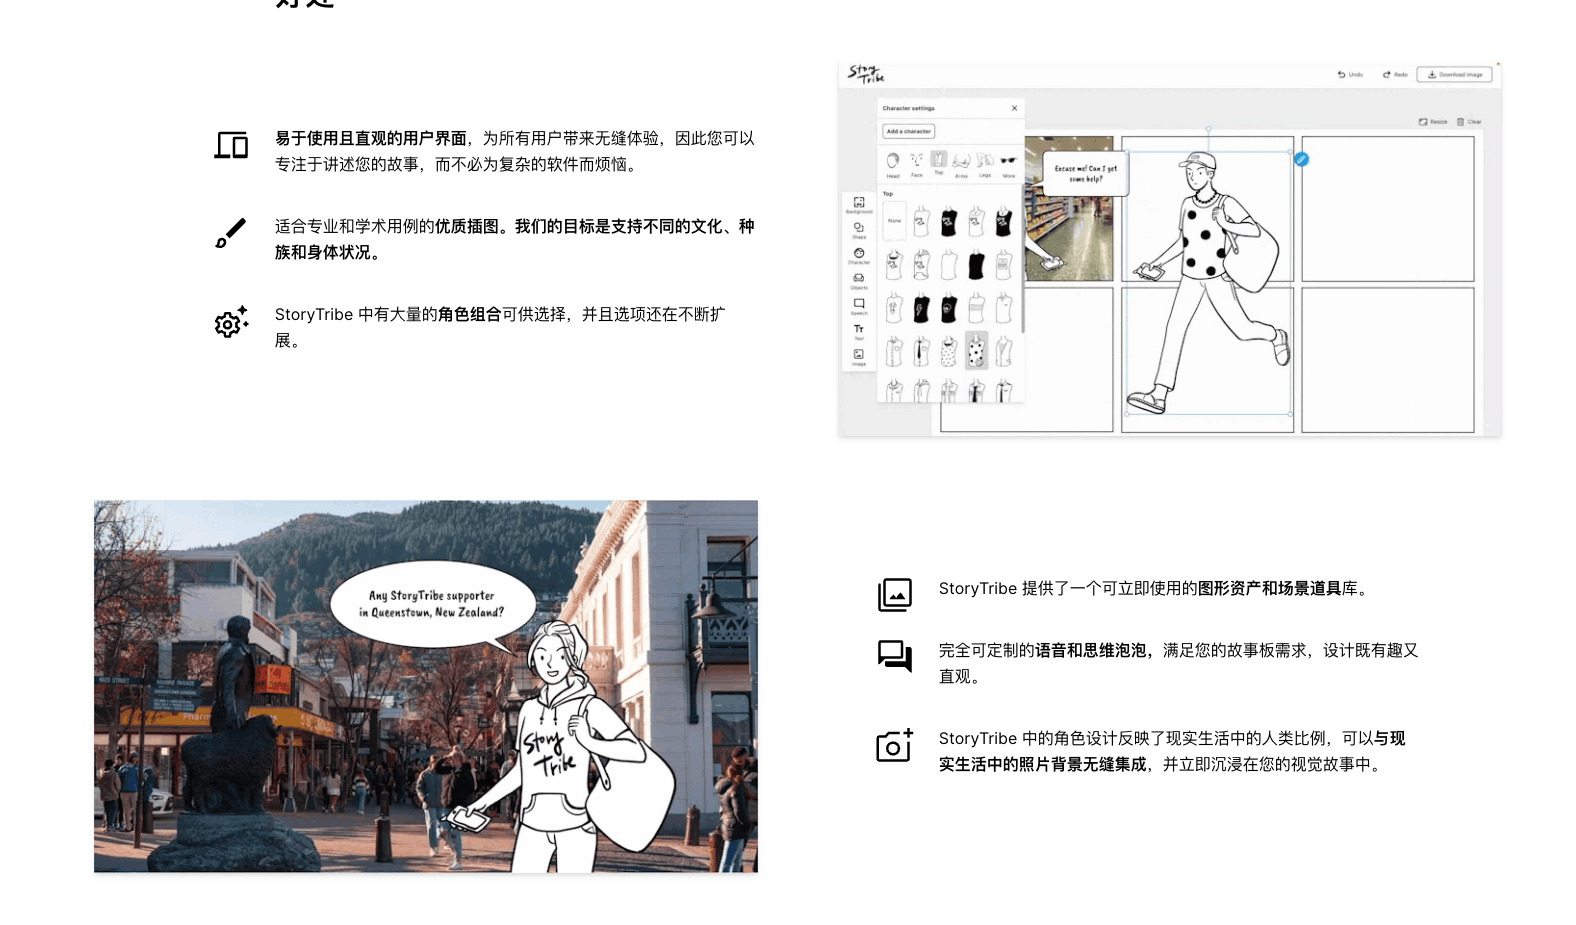This screenshot has width=1576, height=925.
Task: Open the Character tool in the sidebar
Action: [x=859, y=256]
